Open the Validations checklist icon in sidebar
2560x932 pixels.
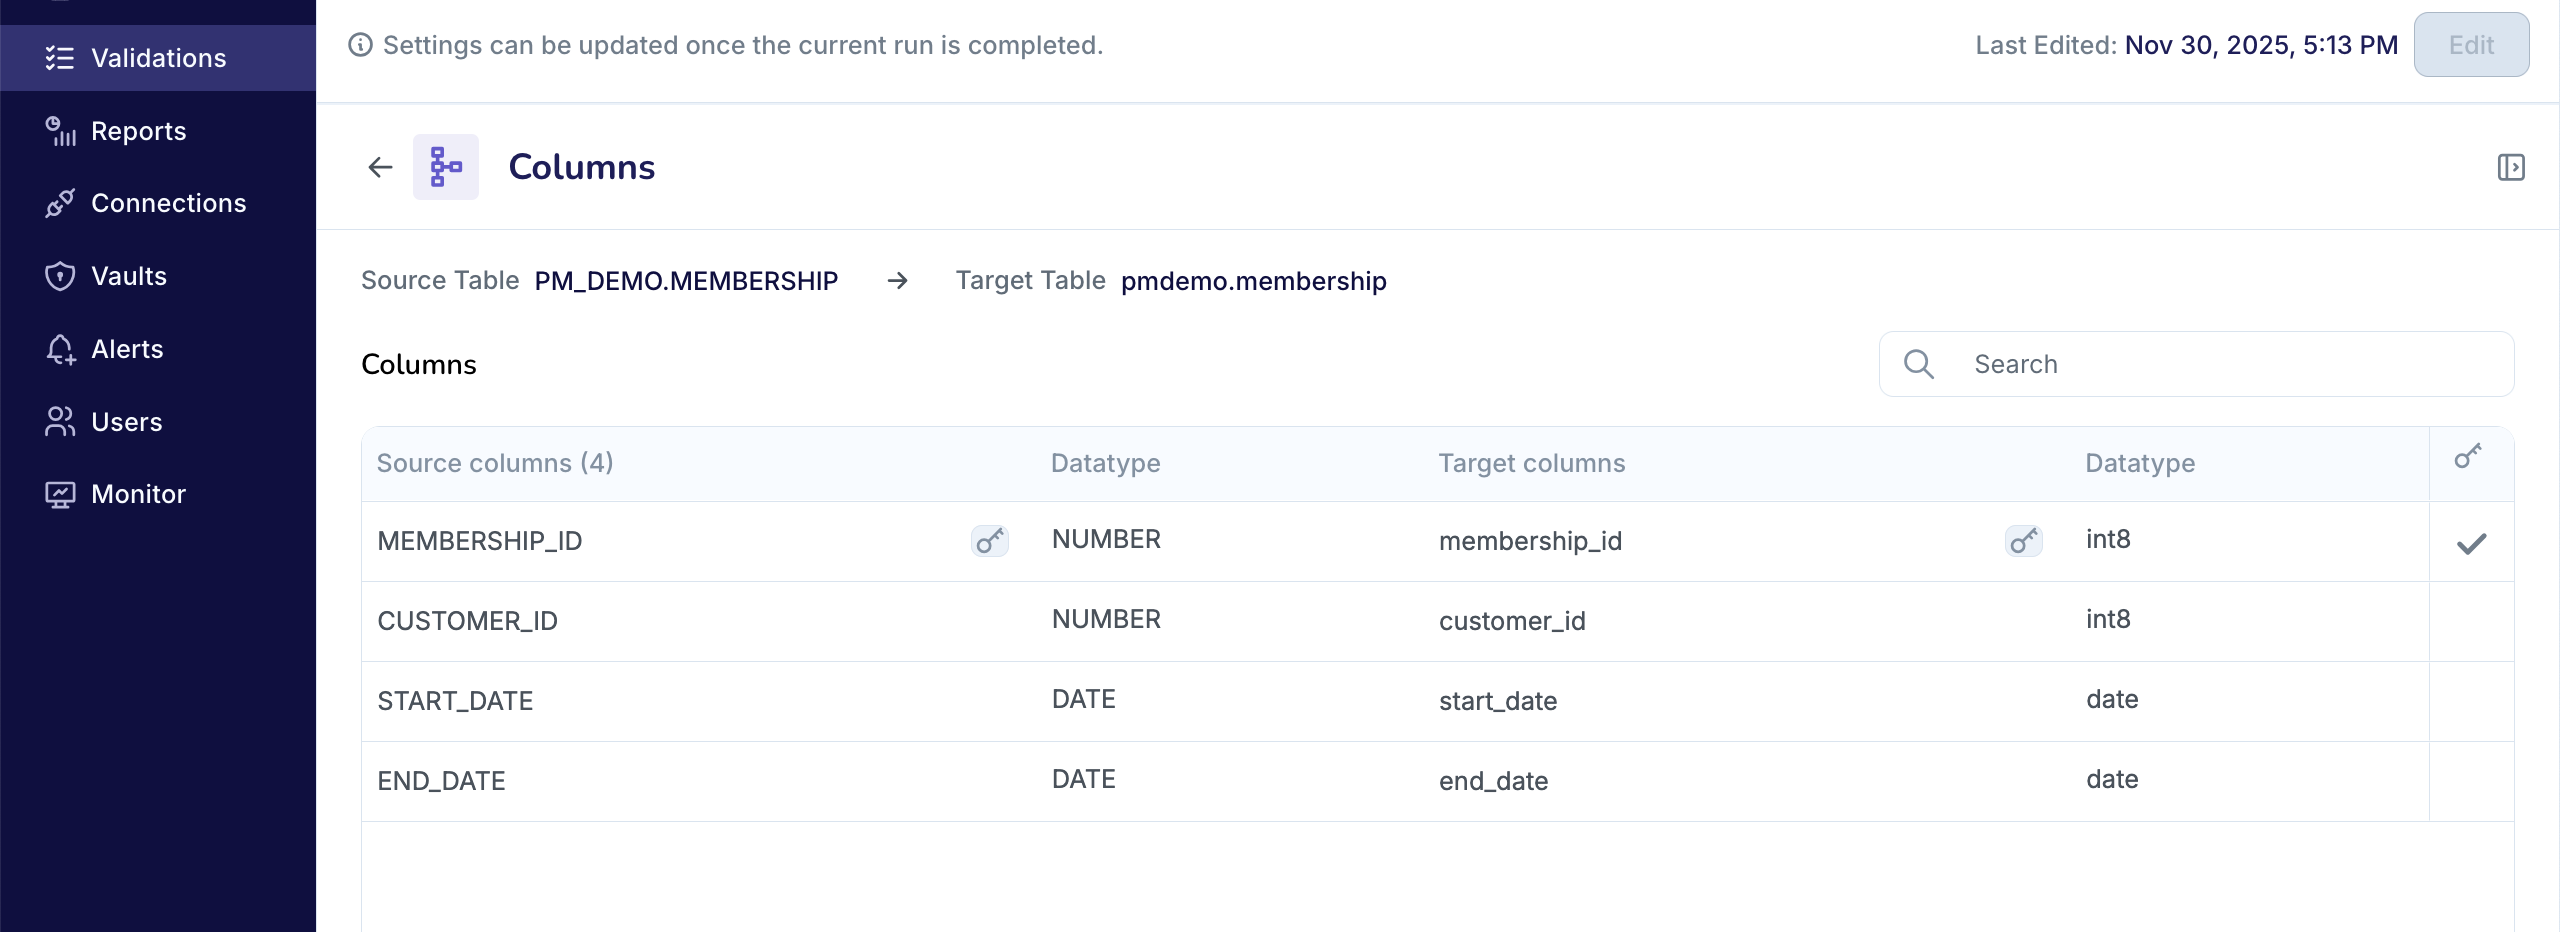coord(60,57)
